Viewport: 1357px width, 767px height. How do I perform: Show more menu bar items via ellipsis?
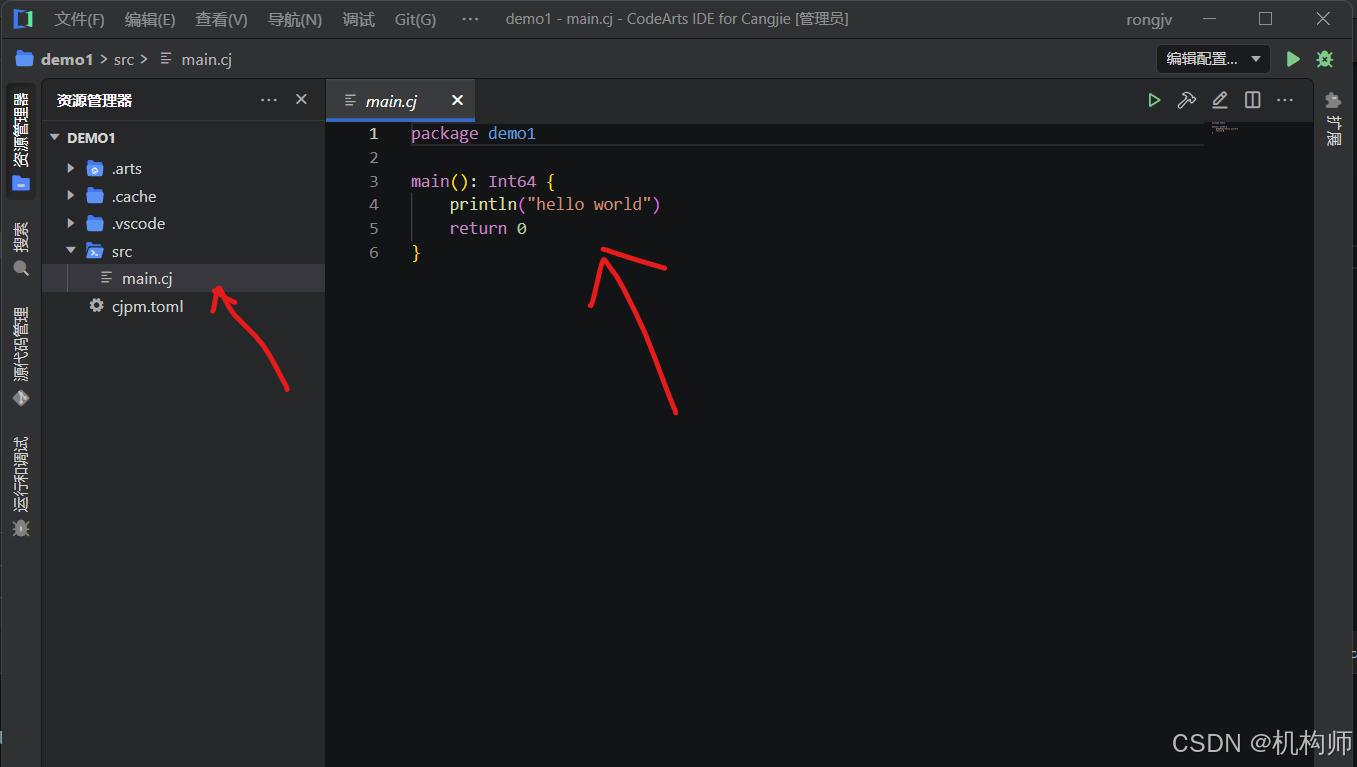[x=470, y=19]
